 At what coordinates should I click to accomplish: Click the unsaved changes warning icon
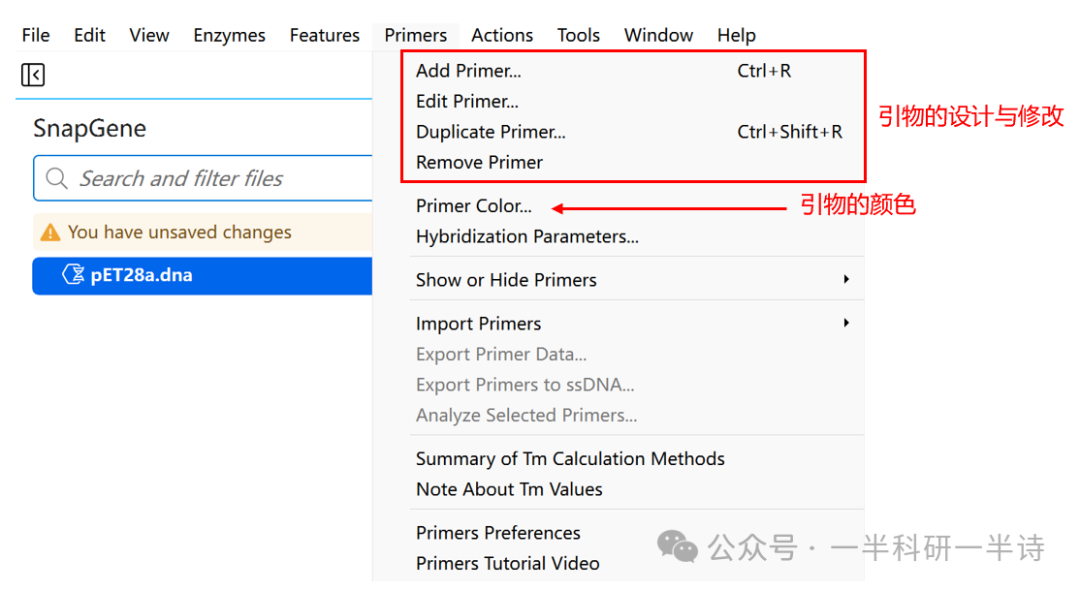[49, 233]
